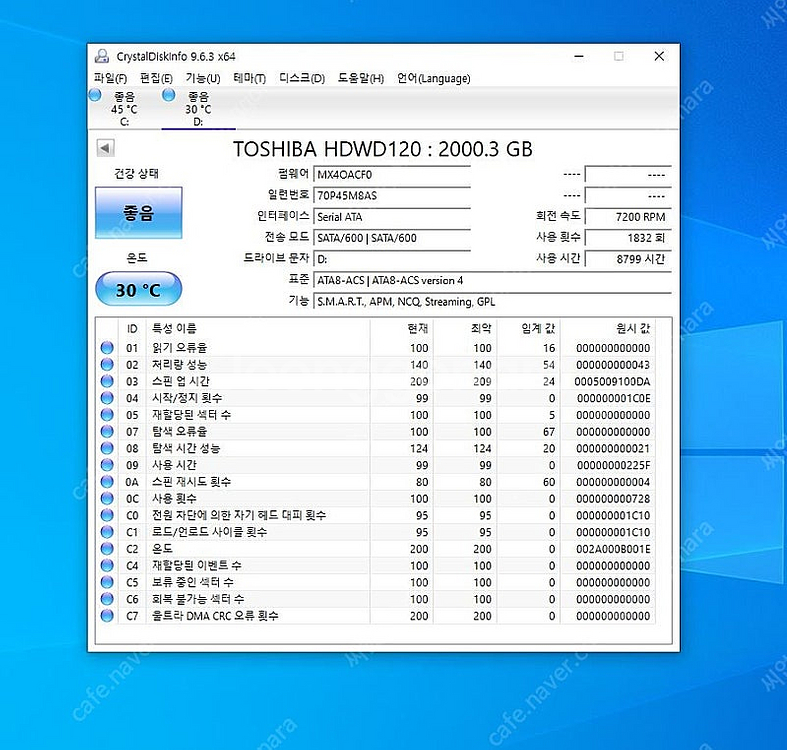Open the 테마(T) menu
Image resolution: width=787 pixels, height=750 pixels.
pyautogui.click(x=249, y=78)
